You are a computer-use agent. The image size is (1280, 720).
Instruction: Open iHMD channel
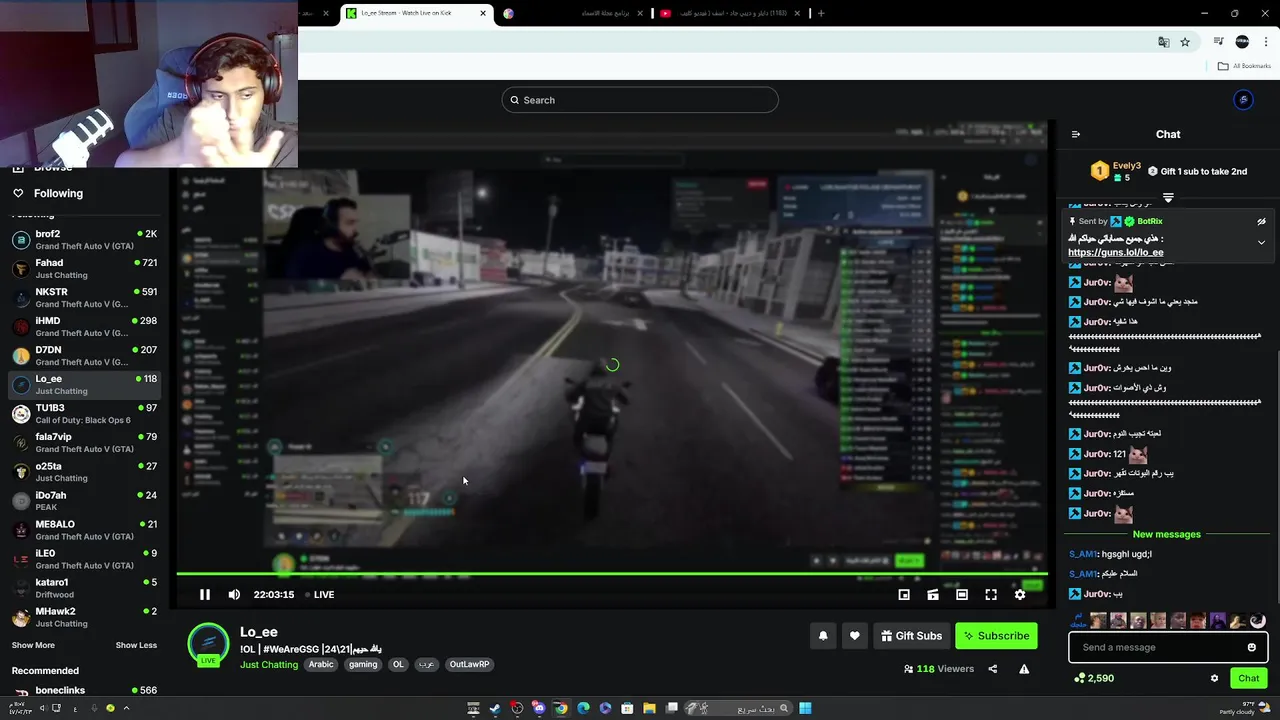pos(84,327)
